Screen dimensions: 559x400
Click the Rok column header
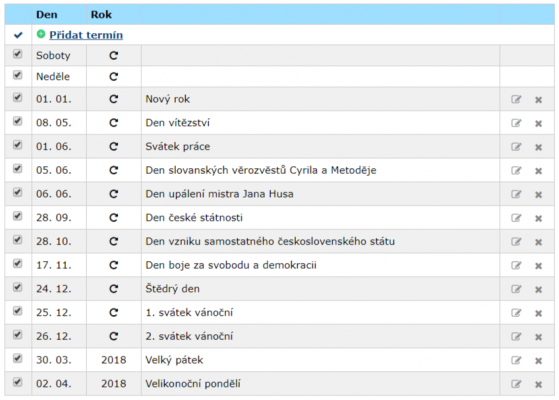101,15
